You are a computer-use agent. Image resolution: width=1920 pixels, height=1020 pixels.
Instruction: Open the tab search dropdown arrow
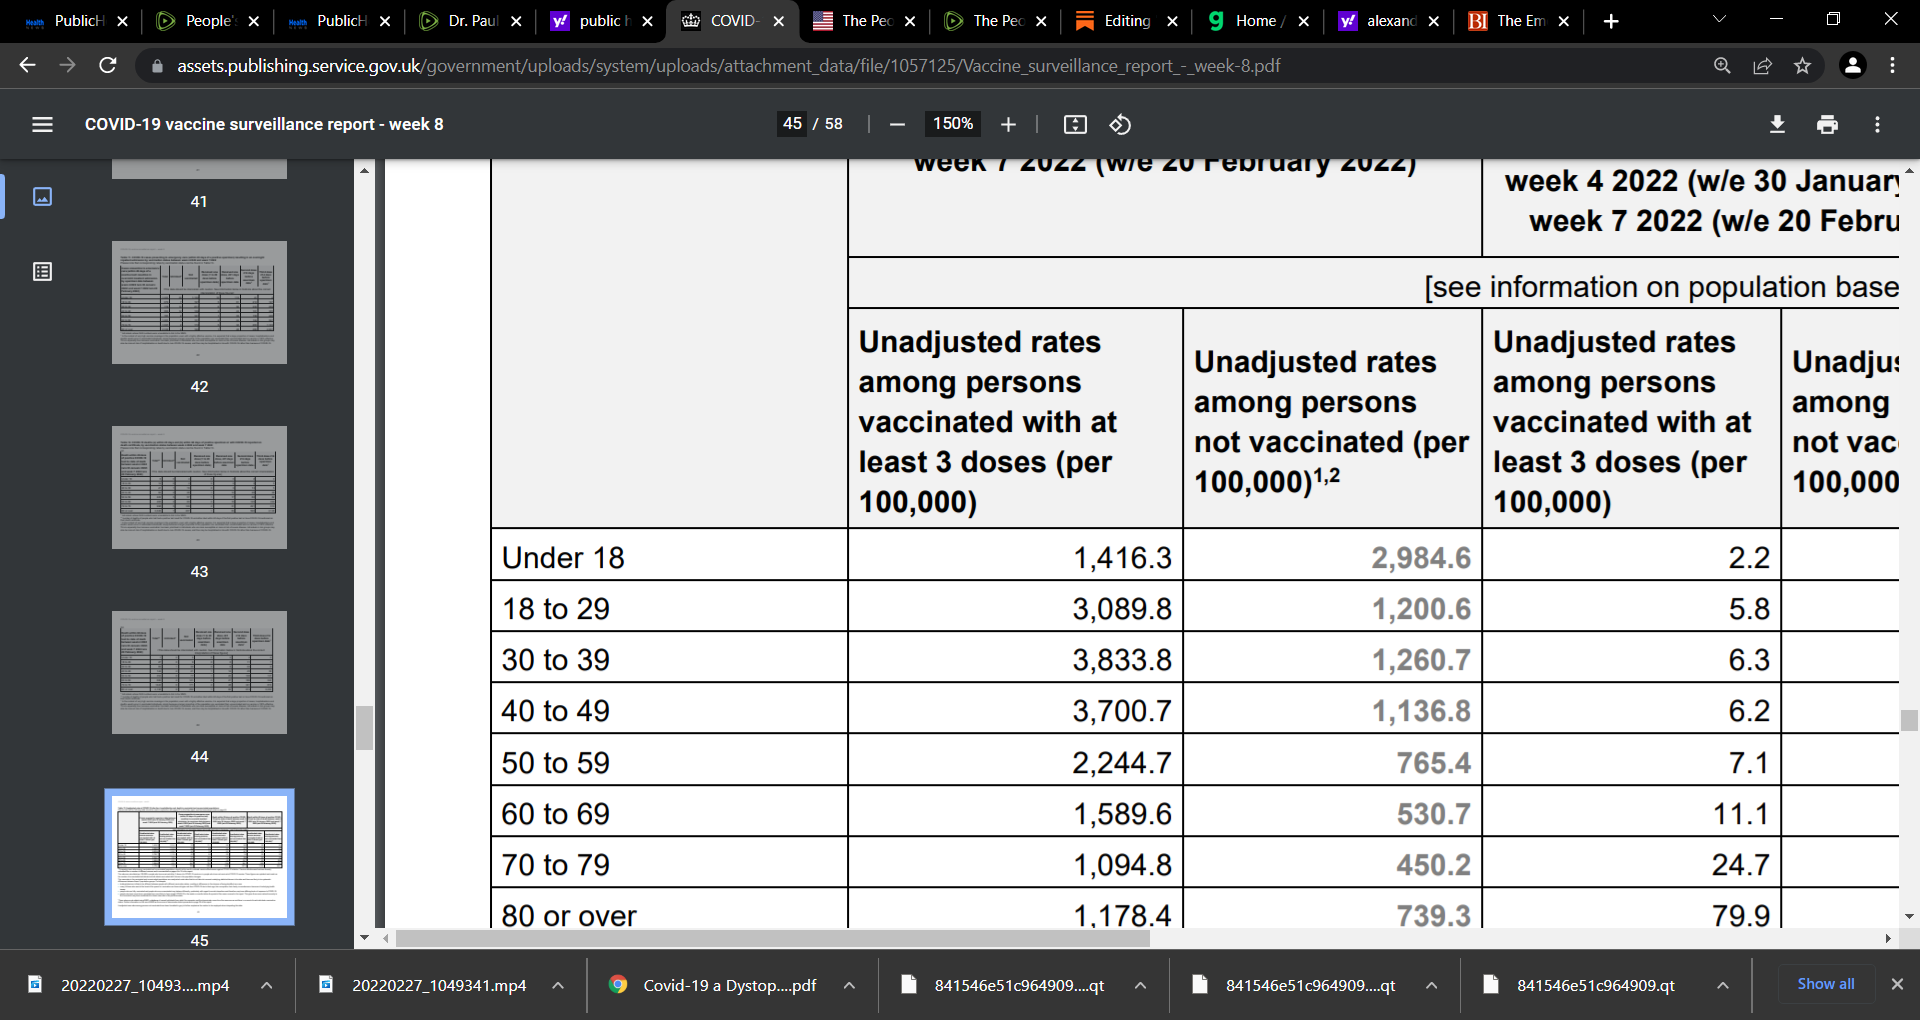[x=1719, y=19]
